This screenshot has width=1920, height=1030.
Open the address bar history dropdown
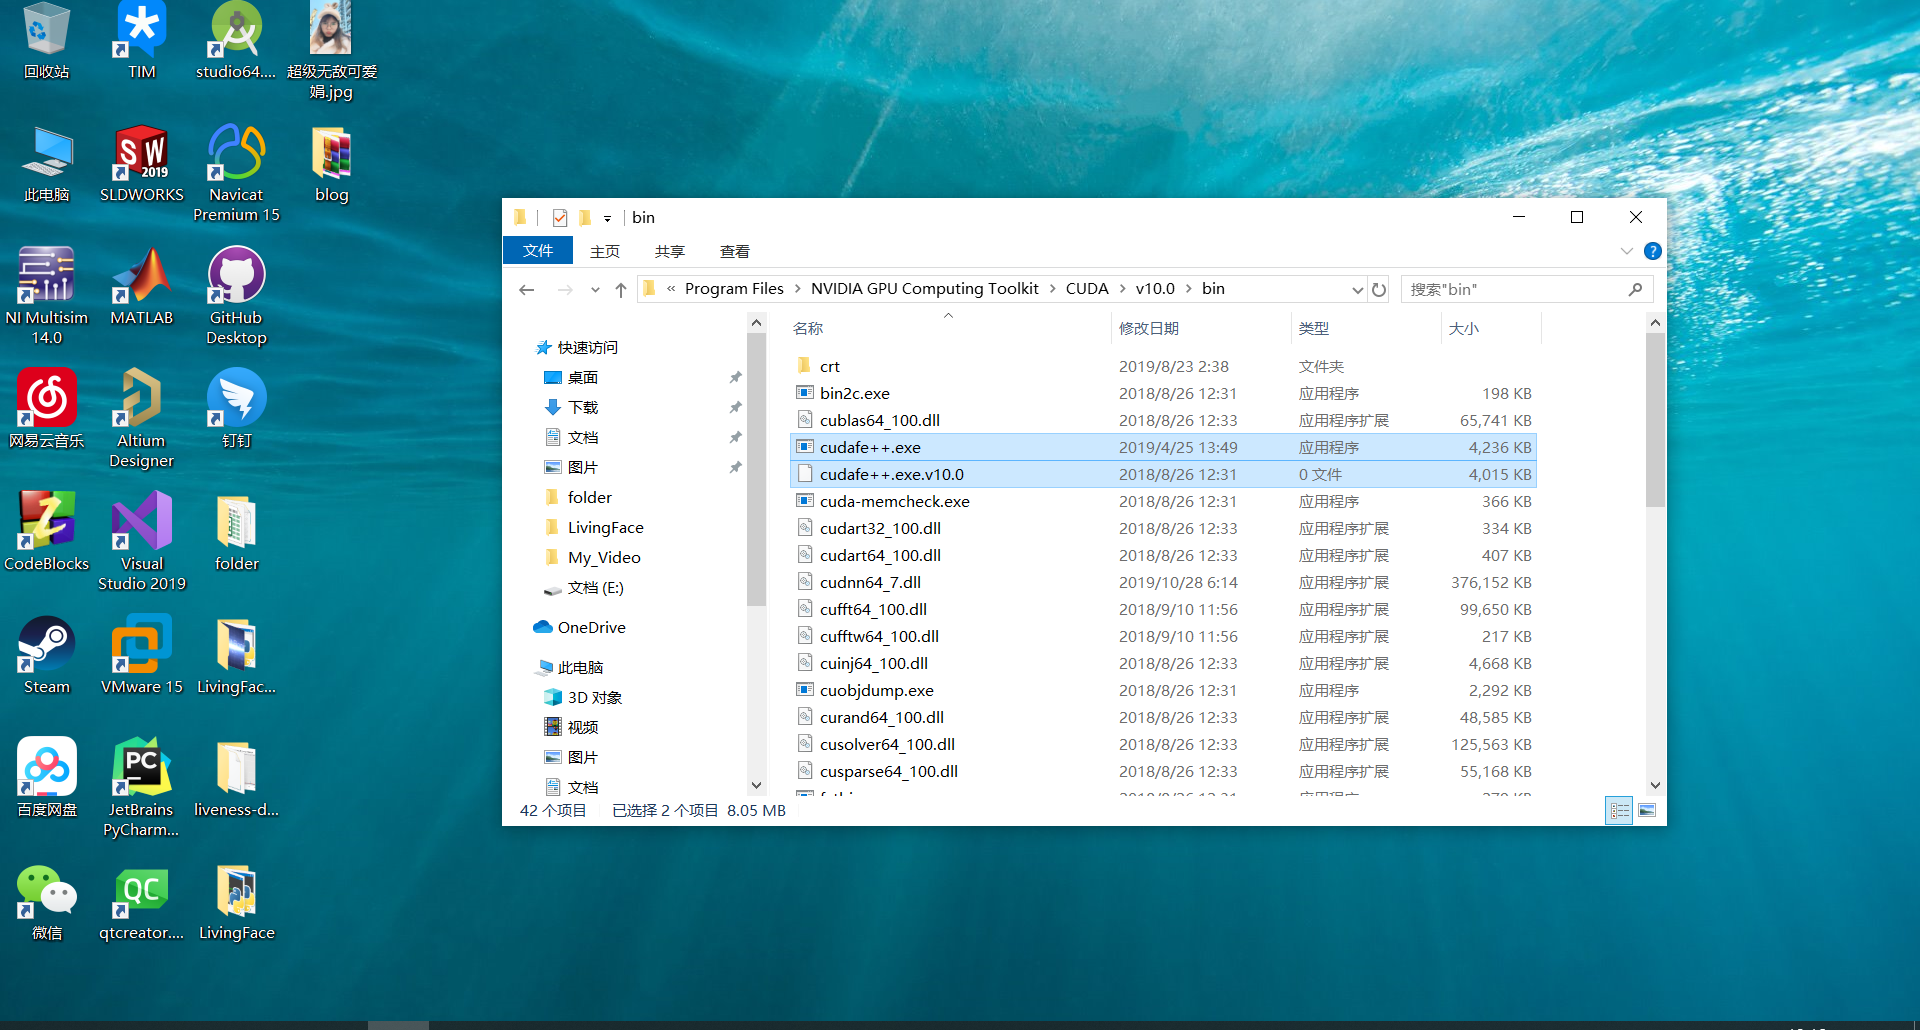point(1357,289)
